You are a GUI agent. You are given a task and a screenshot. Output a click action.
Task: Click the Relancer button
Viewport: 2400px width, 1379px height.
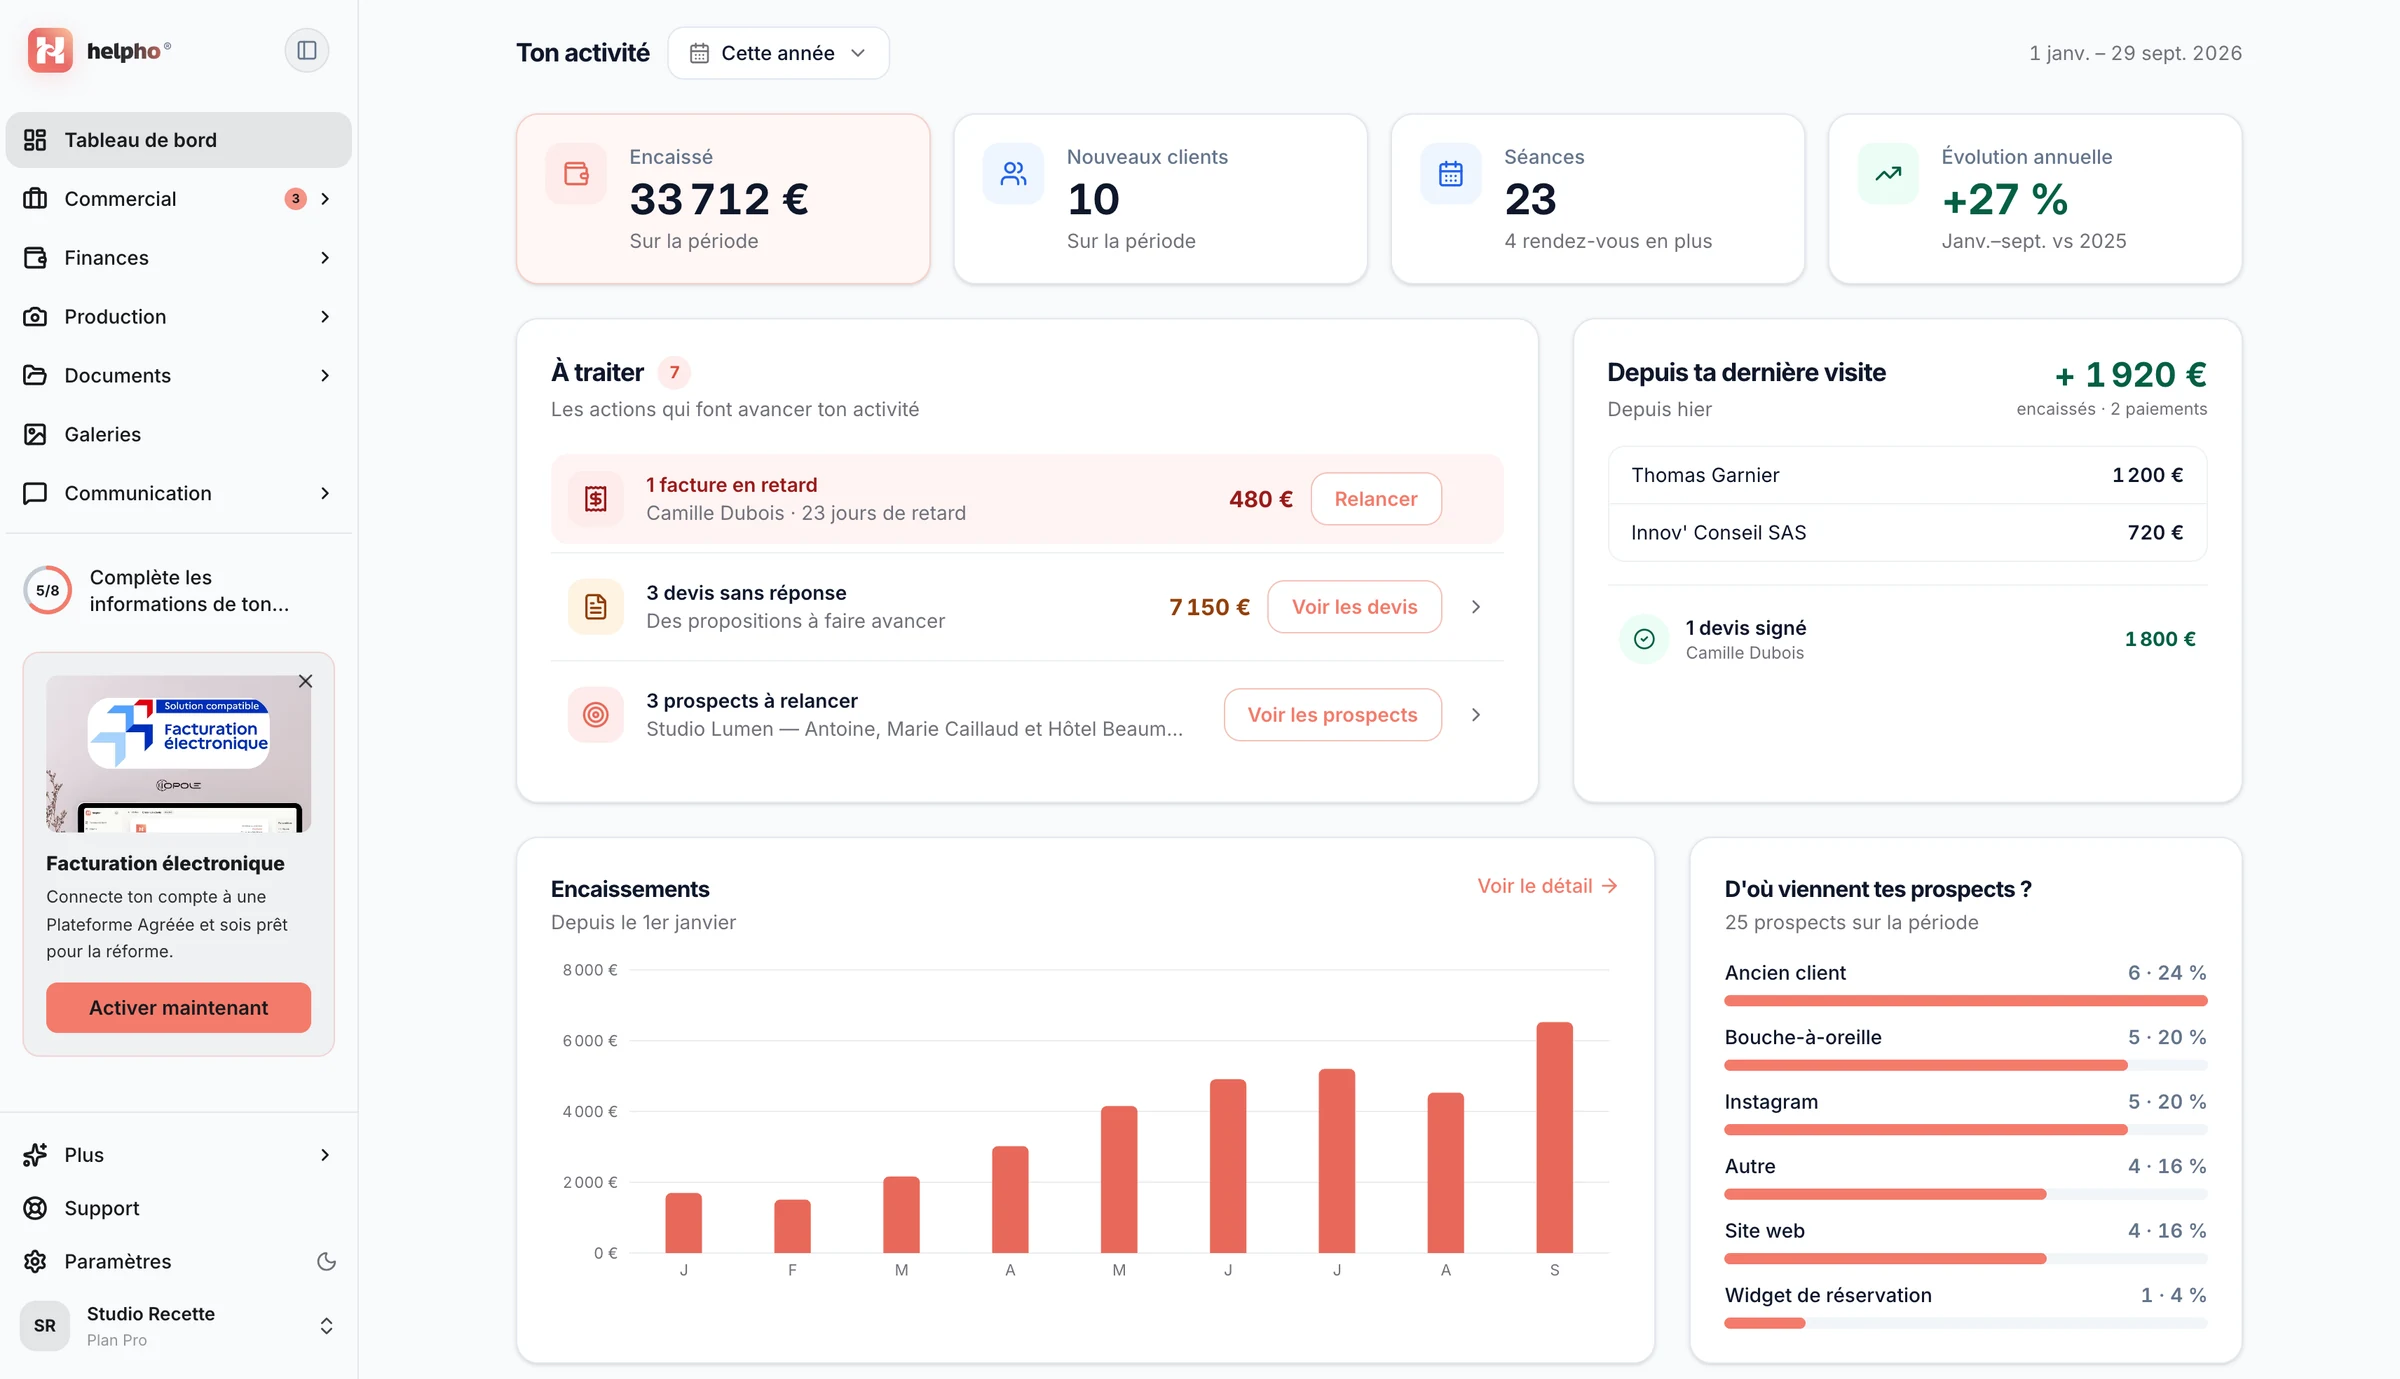(1376, 499)
